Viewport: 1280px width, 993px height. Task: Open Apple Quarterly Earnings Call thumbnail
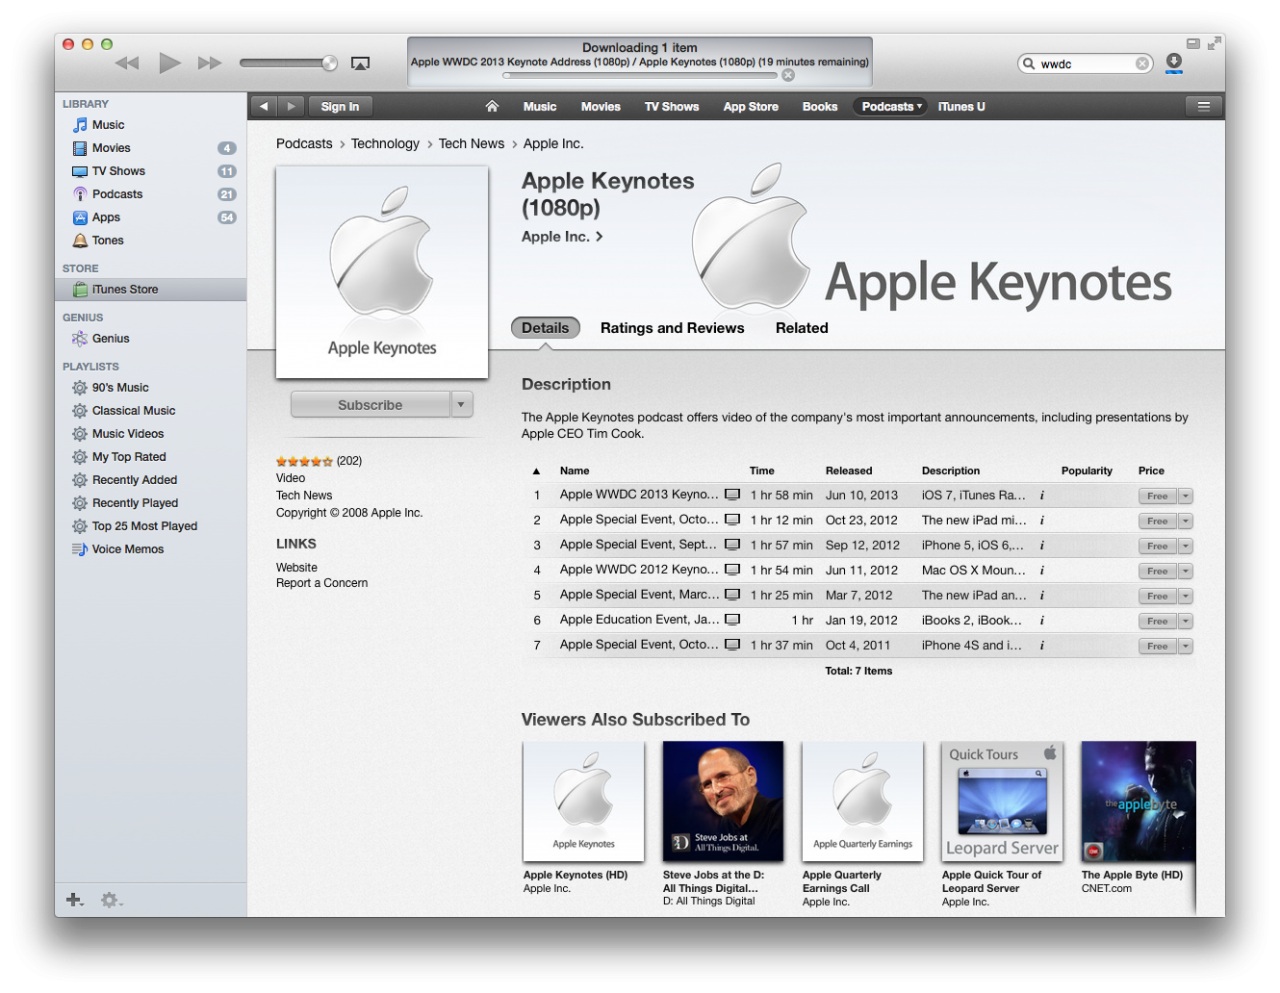tap(862, 801)
